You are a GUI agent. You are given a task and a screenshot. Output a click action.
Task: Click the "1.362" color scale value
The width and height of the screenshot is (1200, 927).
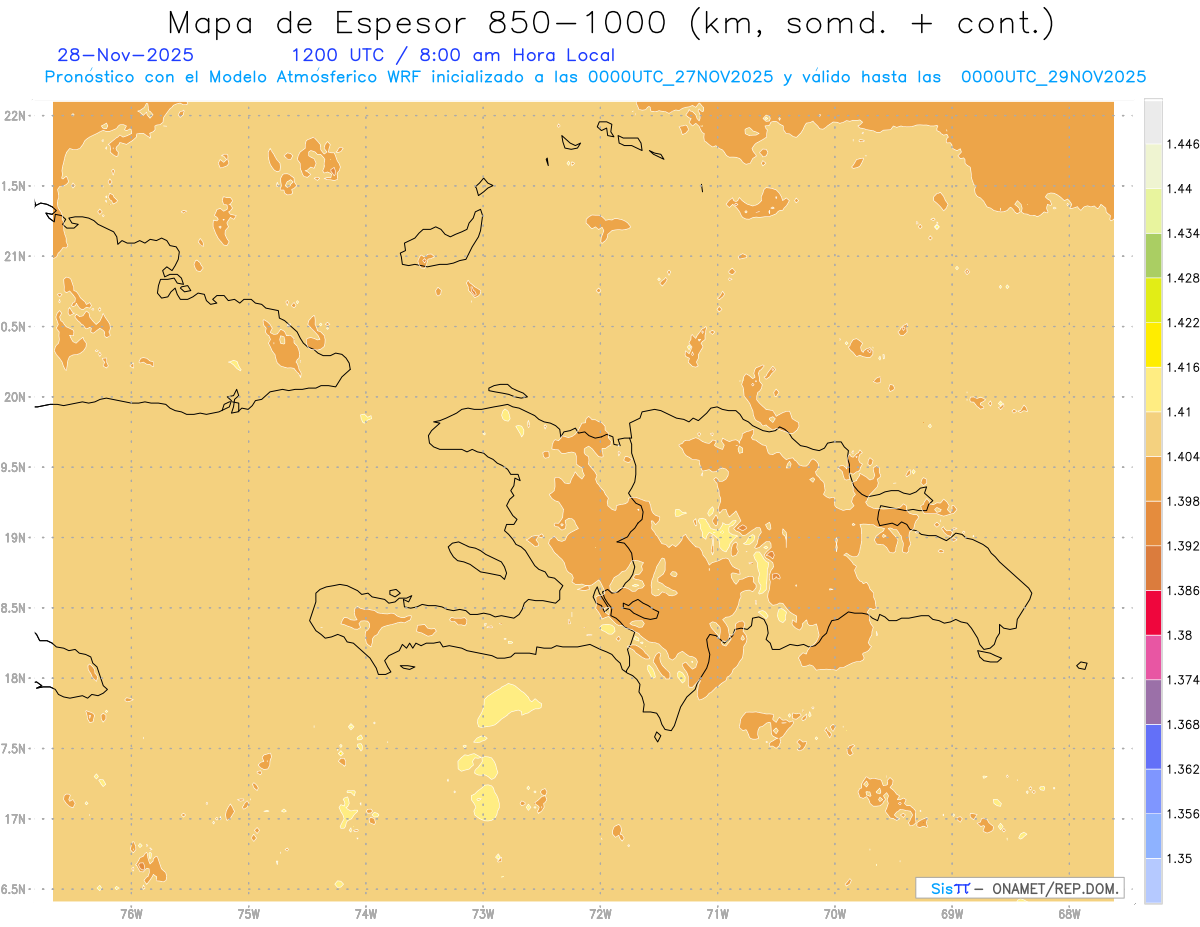point(1184,769)
